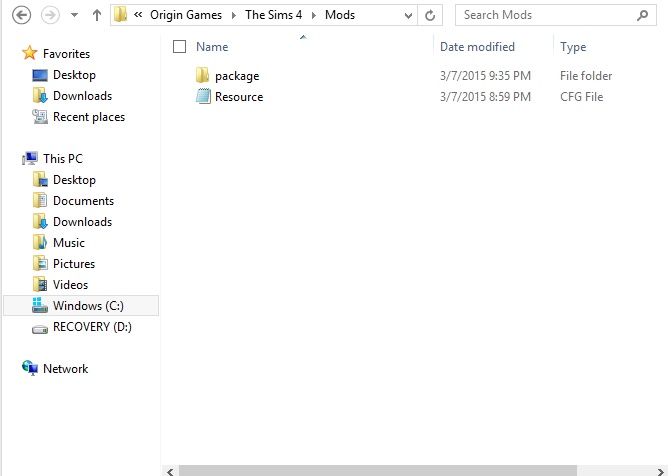Click the horizontal scrollbar left arrow
The height and width of the screenshot is (476, 668).
point(170,471)
